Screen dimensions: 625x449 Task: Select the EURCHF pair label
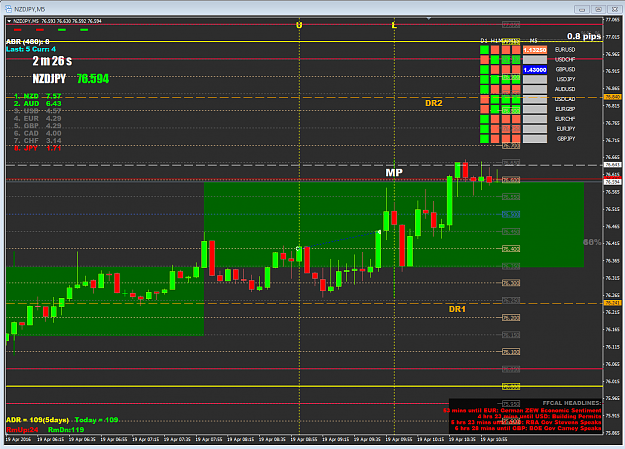pyautogui.click(x=565, y=119)
